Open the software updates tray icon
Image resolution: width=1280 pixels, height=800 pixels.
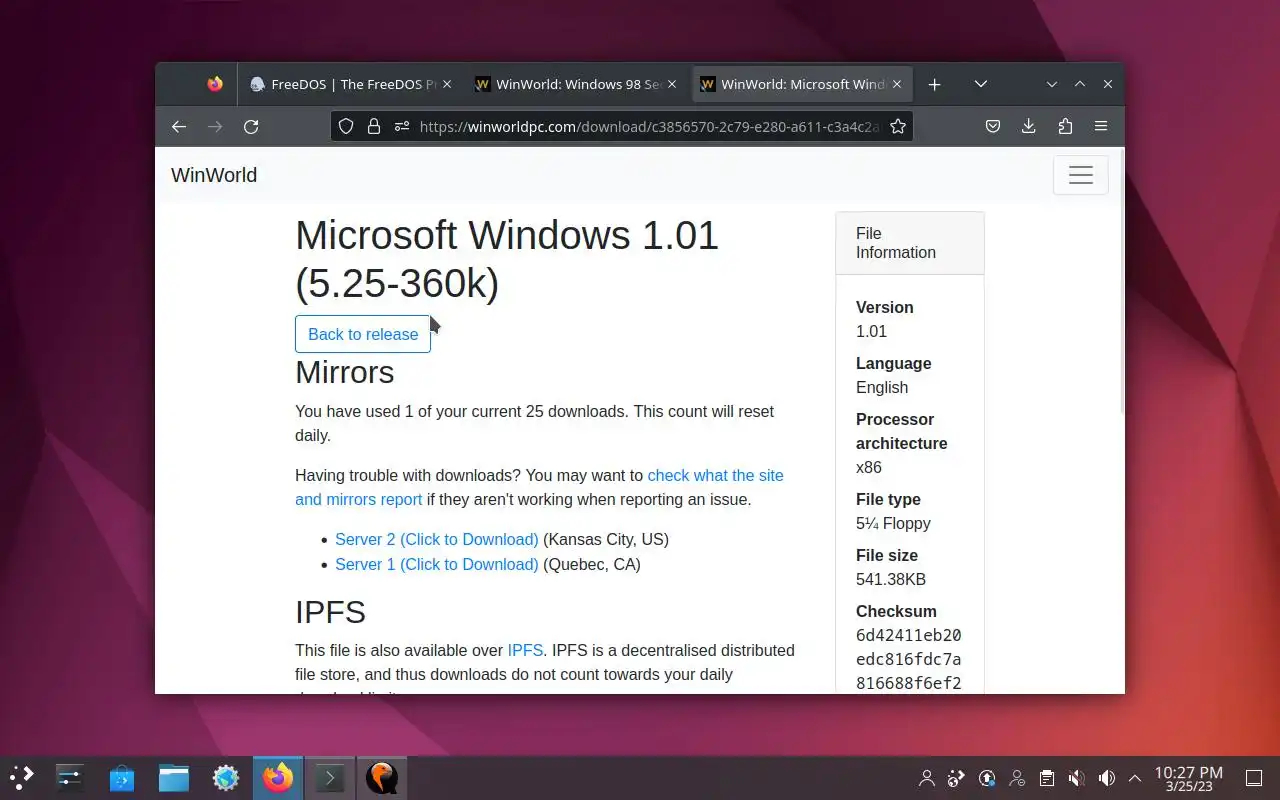tap(986, 777)
